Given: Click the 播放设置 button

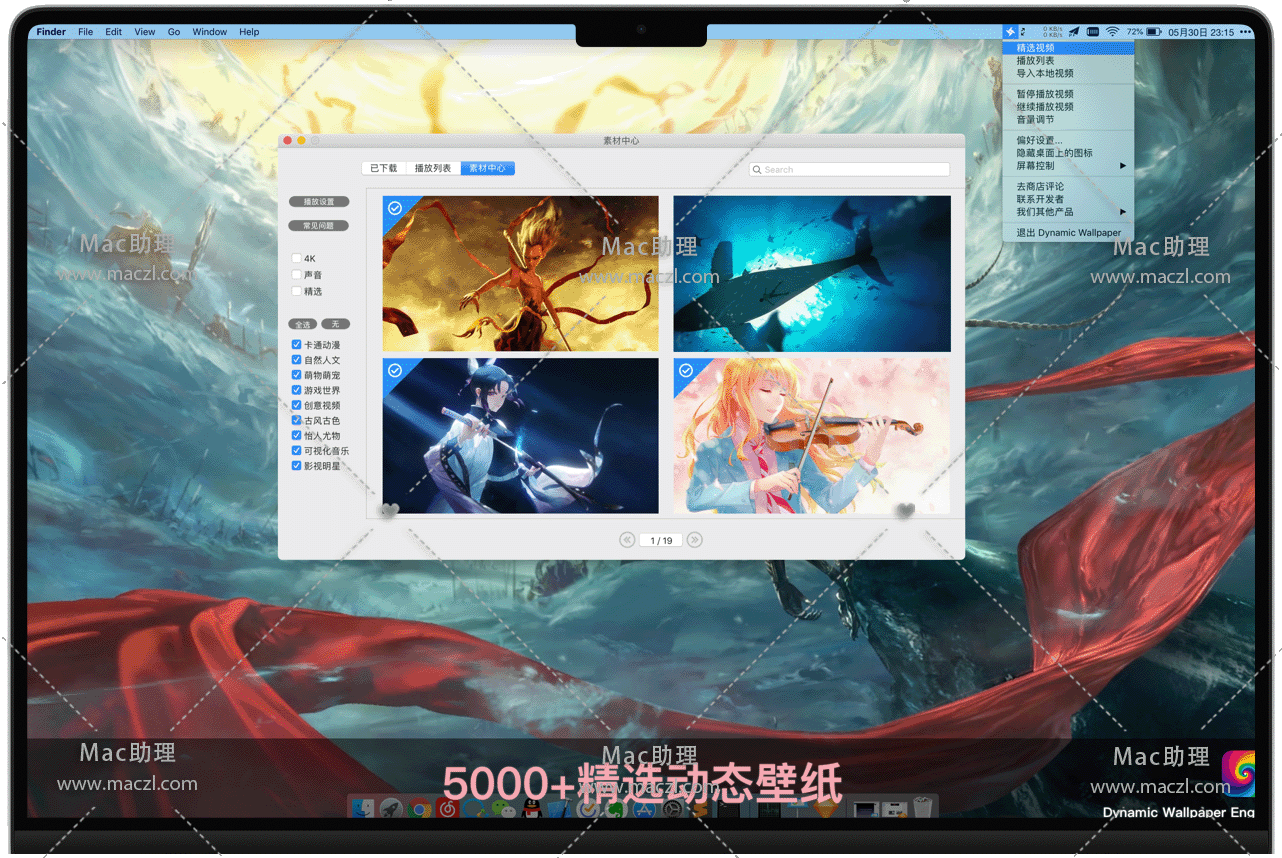Looking at the screenshot, I should coord(319,202).
